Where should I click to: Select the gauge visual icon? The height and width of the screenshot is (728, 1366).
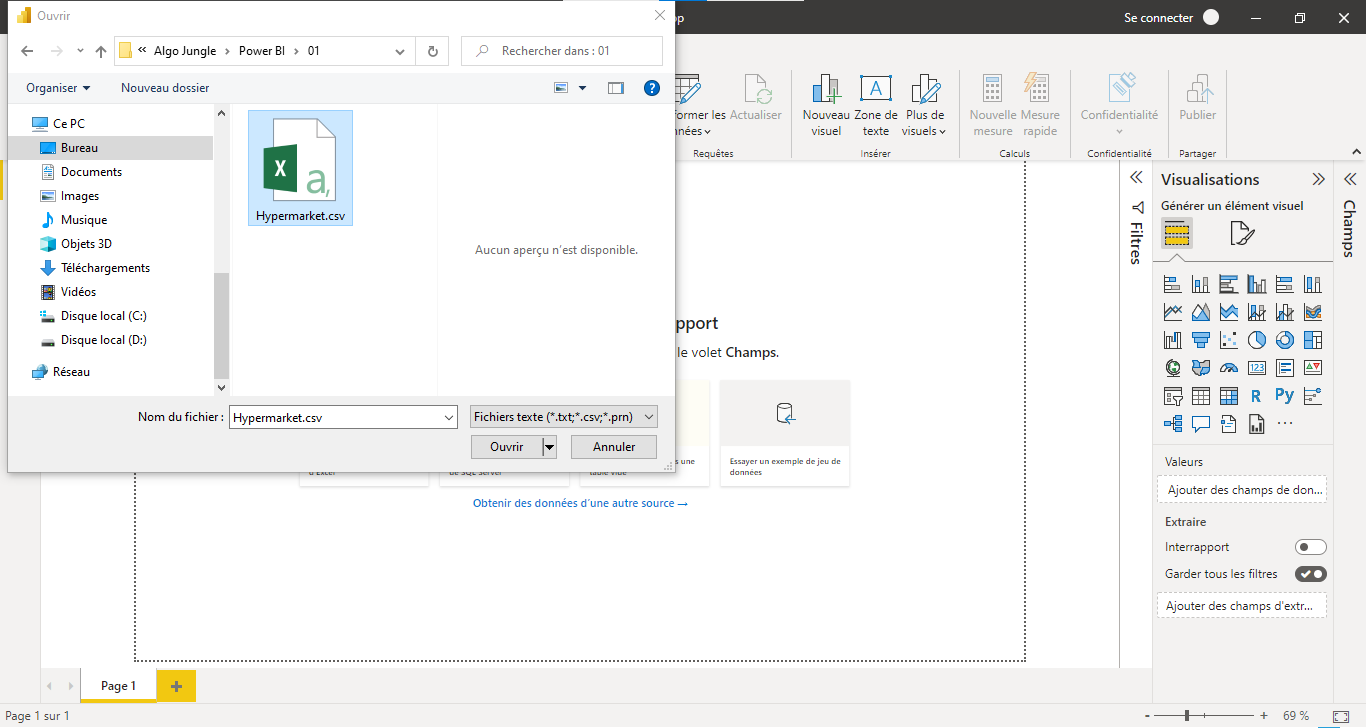click(1229, 368)
